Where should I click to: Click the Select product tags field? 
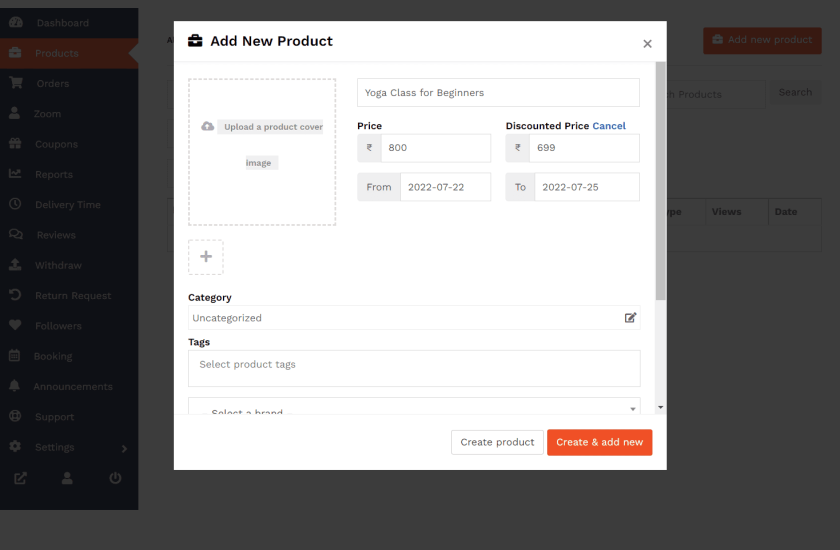click(x=414, y=368)
